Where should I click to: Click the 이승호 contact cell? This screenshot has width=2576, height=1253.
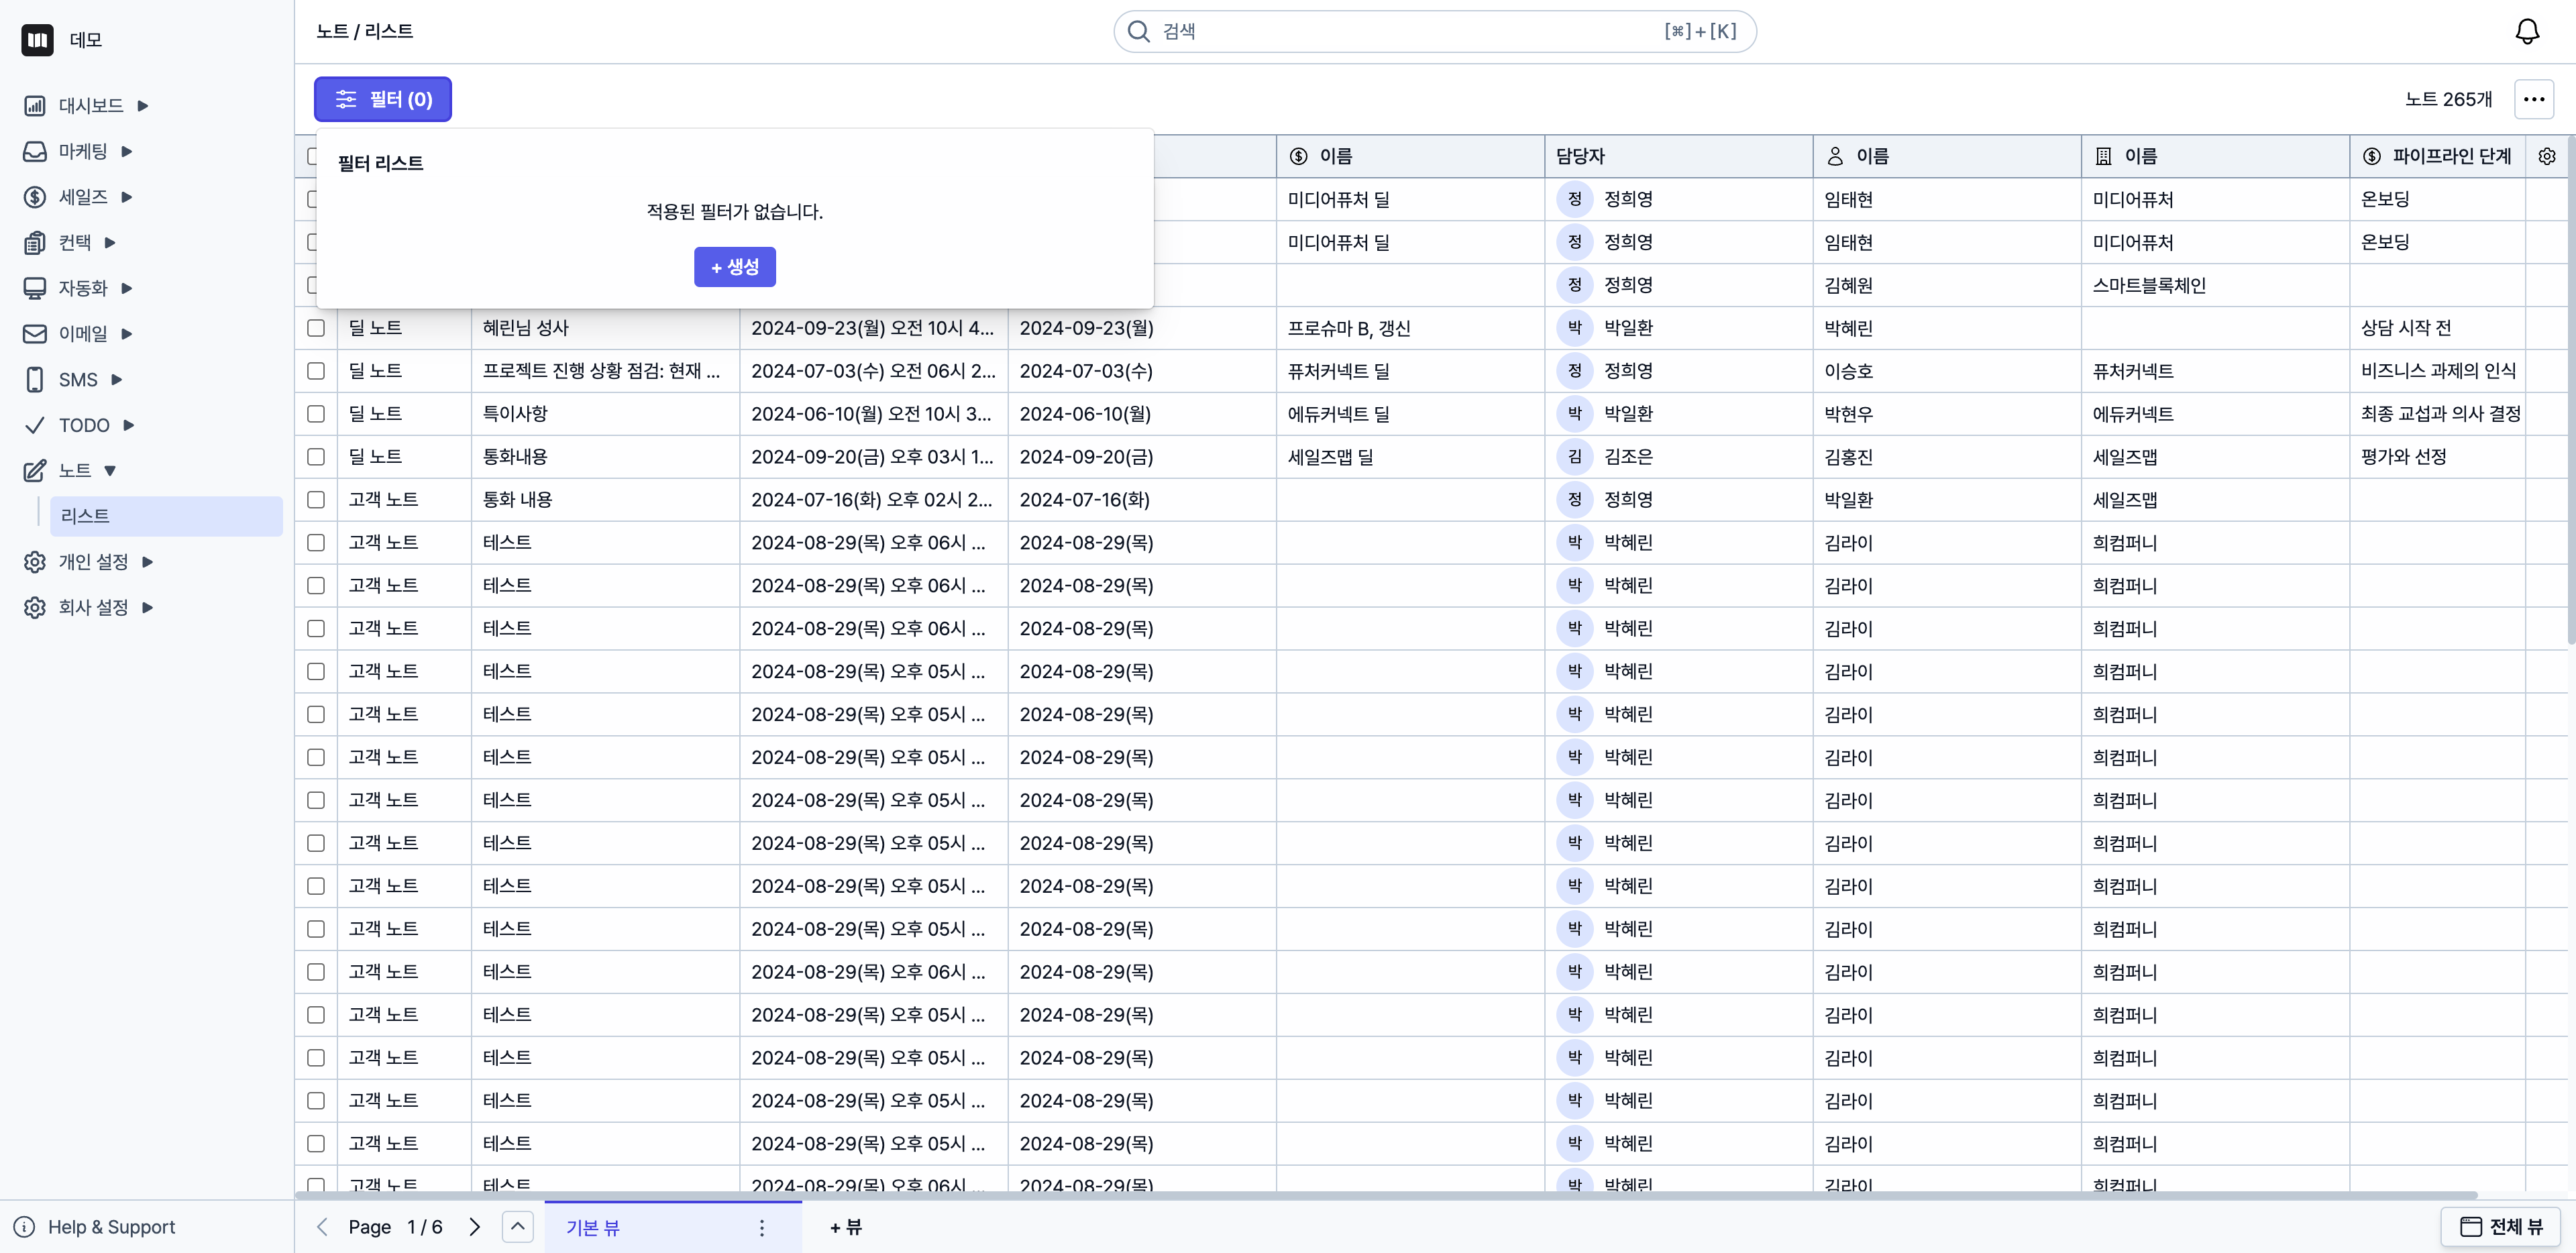[1946, 371]
